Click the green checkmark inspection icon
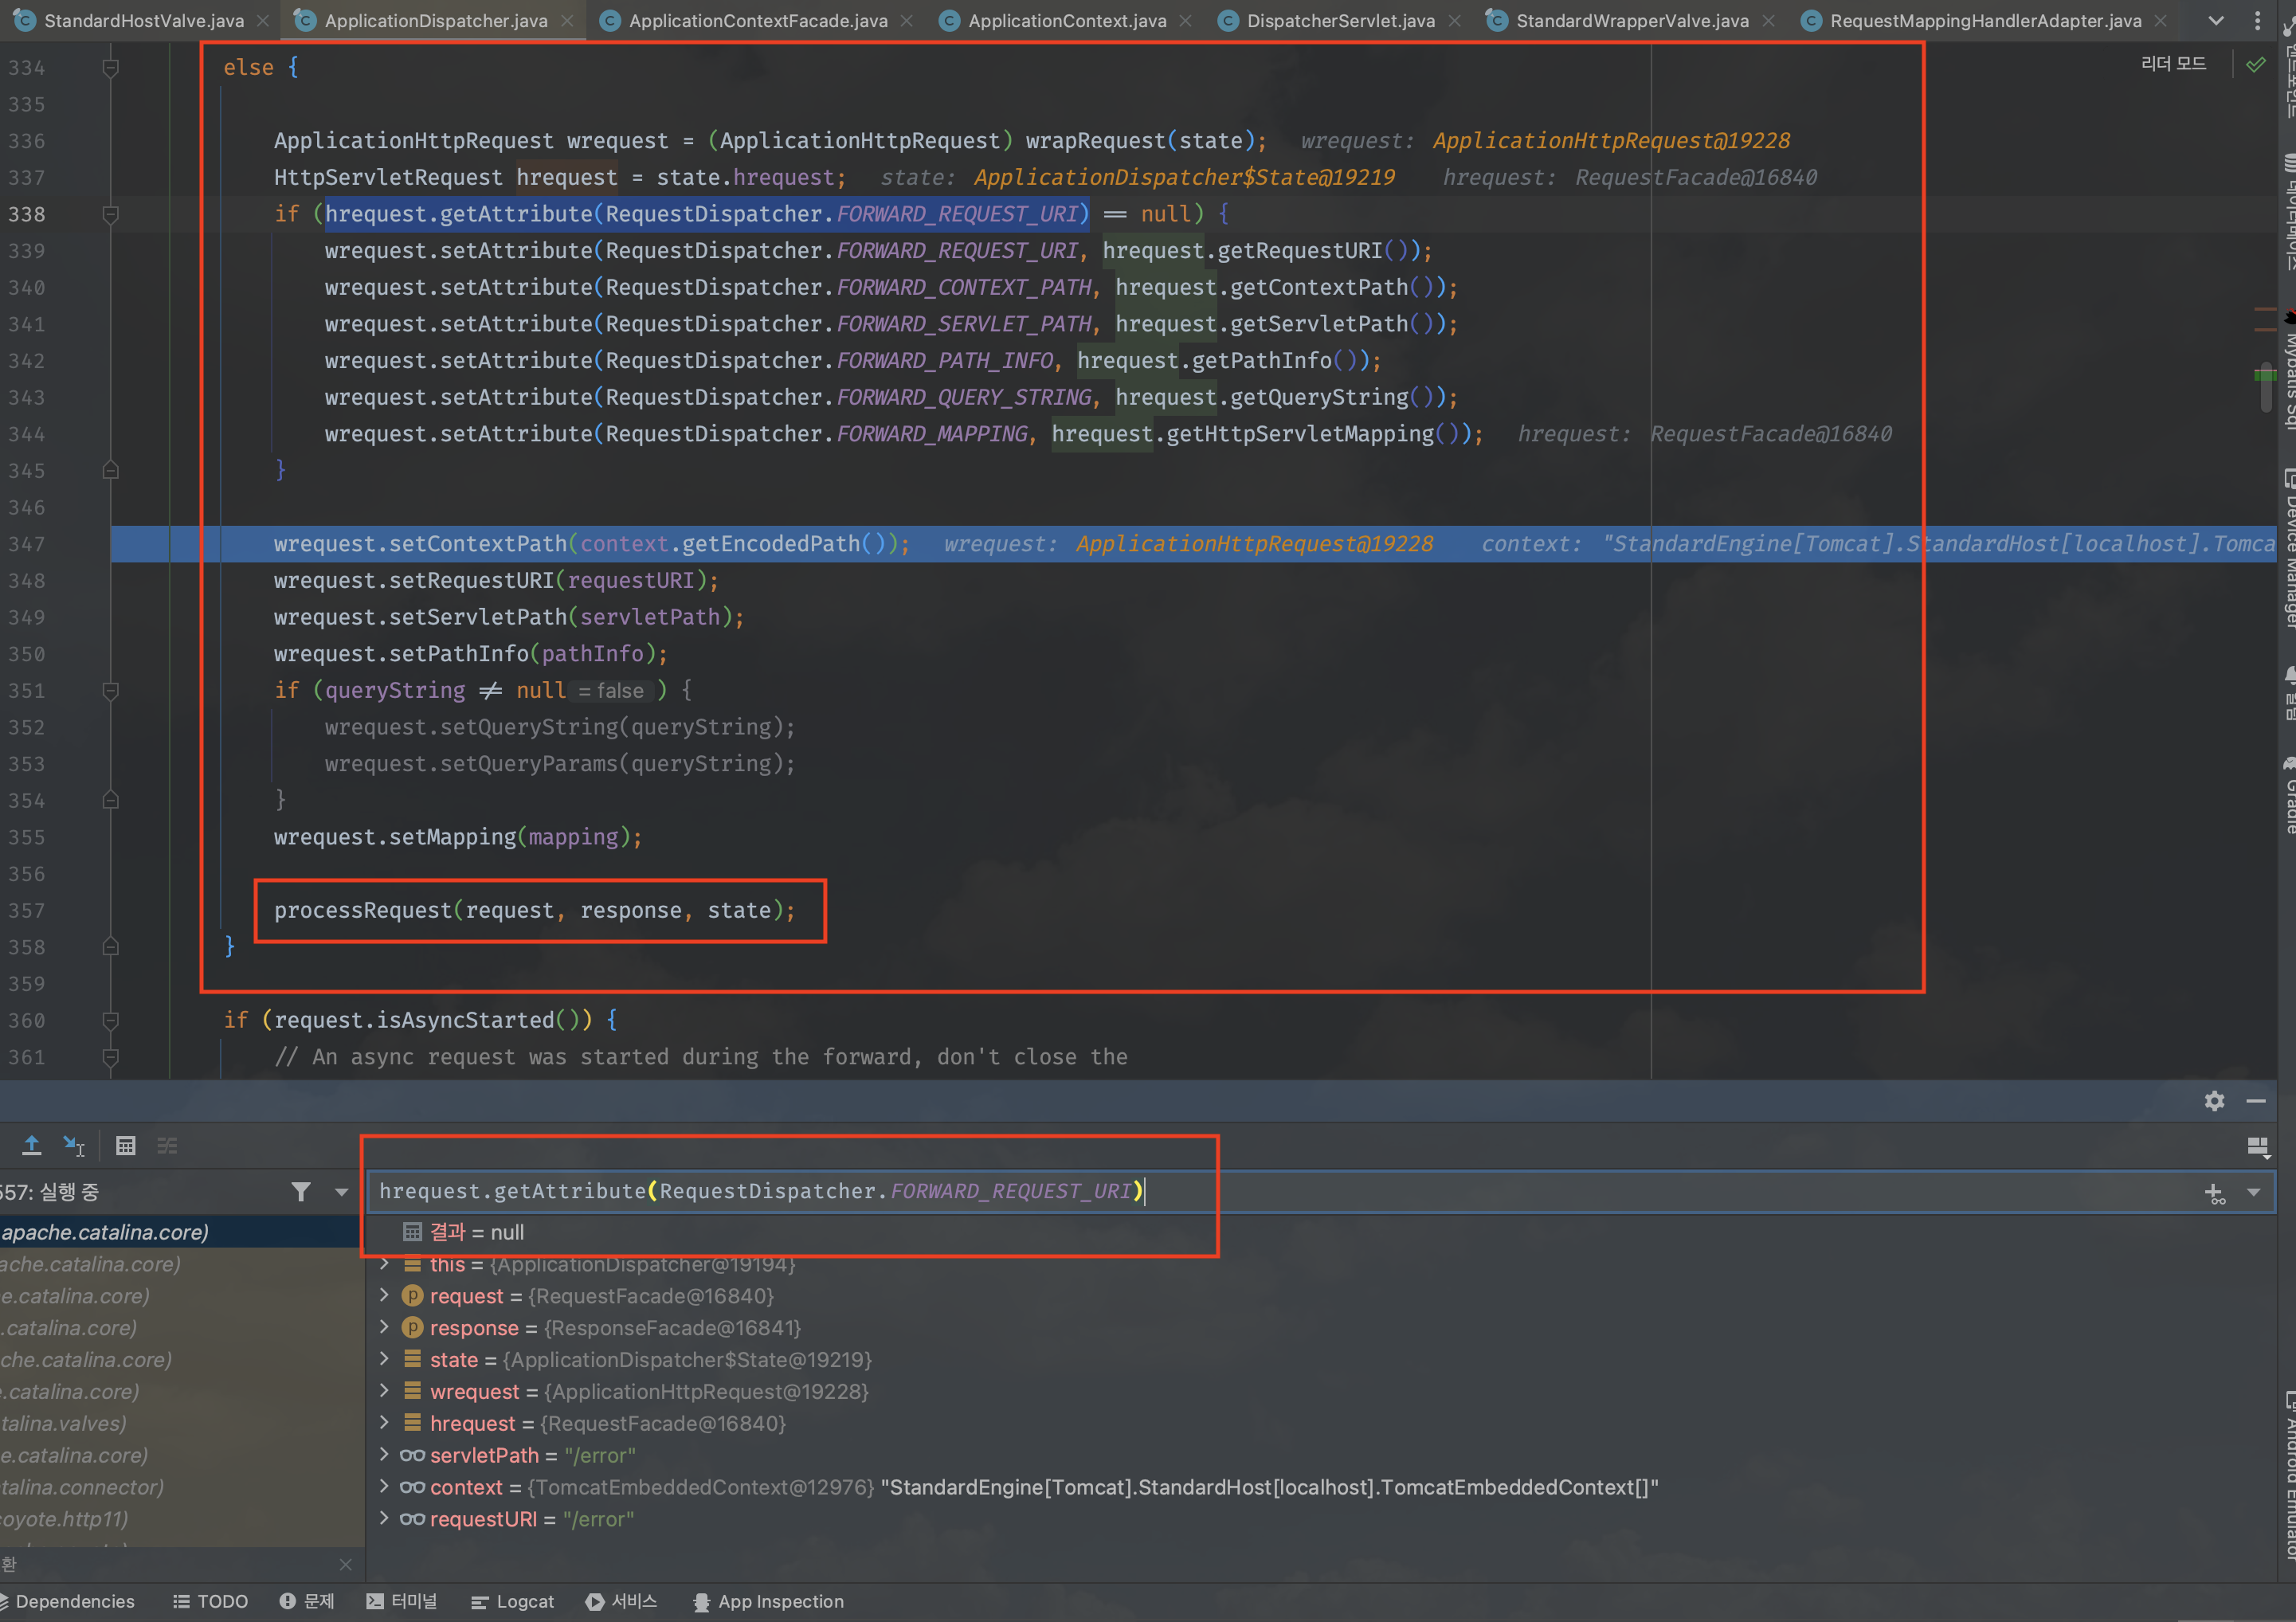This screenshot has width=2296, height=1622. (2256, 65)
